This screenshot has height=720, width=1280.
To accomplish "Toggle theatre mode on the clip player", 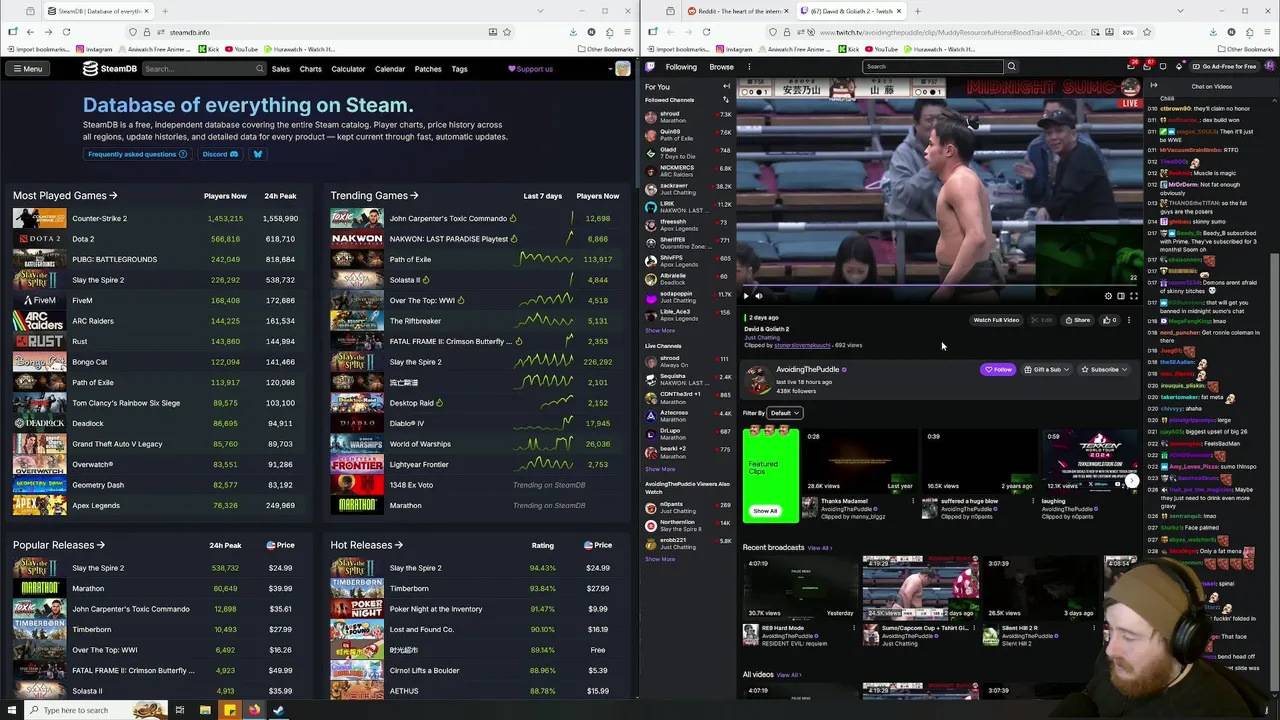I will [x=1121, y=296].
